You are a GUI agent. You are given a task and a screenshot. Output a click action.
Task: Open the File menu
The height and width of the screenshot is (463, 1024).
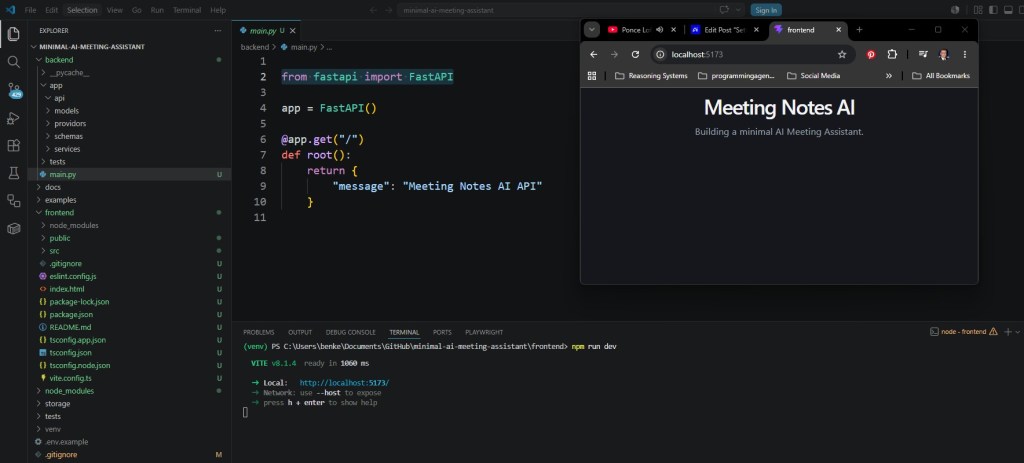pyautogui.click(x=30, y=10)
